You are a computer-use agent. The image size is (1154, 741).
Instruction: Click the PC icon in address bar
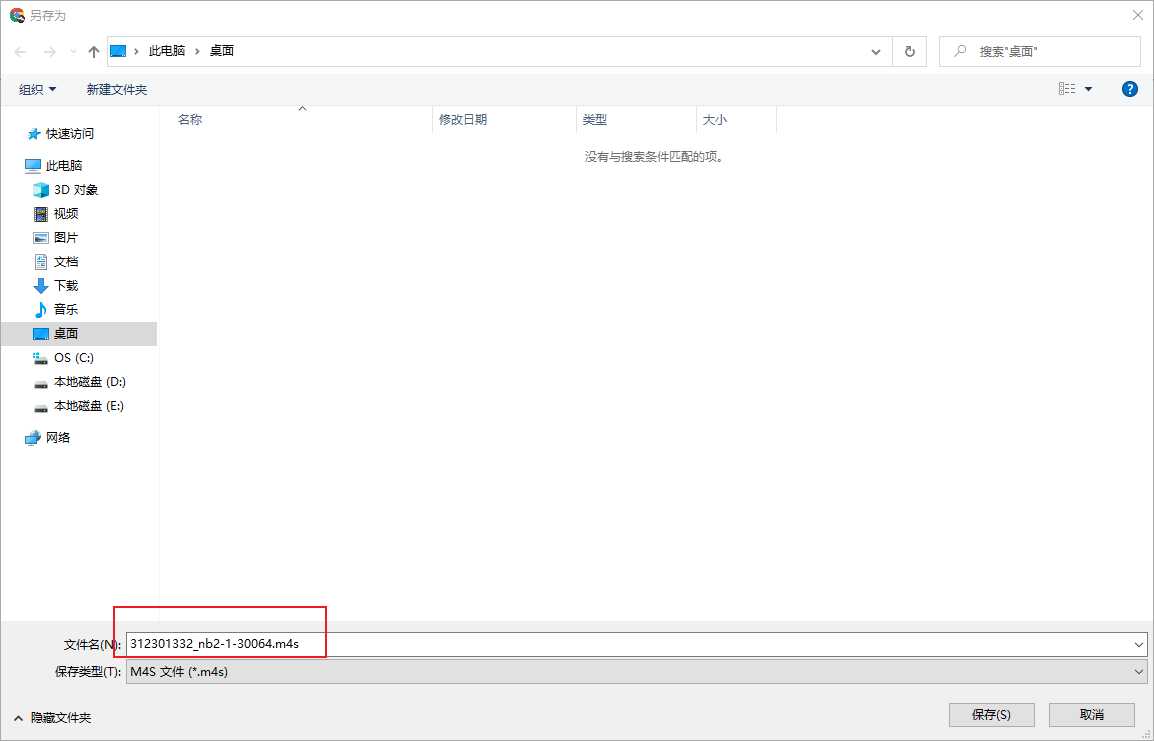(x=118, y=51)
